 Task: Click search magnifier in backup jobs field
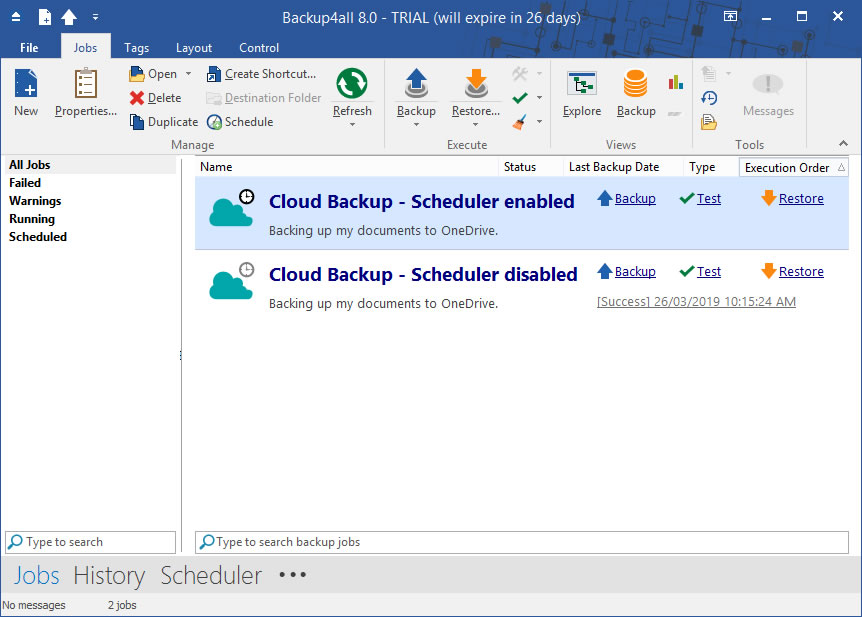click(x=207, y=542)
